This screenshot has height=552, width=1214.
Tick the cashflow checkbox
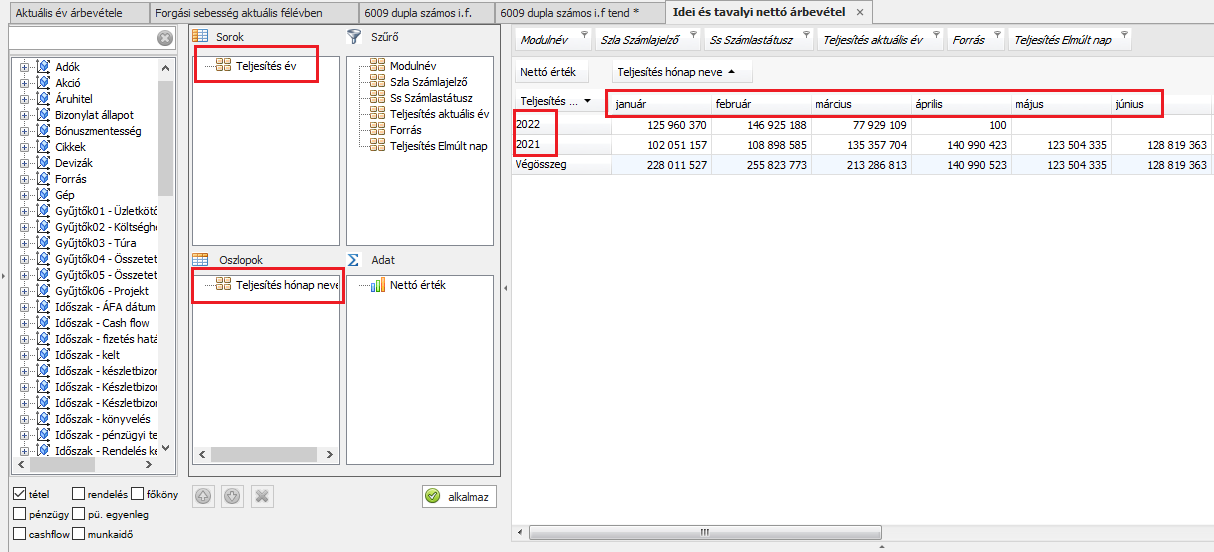[19, 534]
